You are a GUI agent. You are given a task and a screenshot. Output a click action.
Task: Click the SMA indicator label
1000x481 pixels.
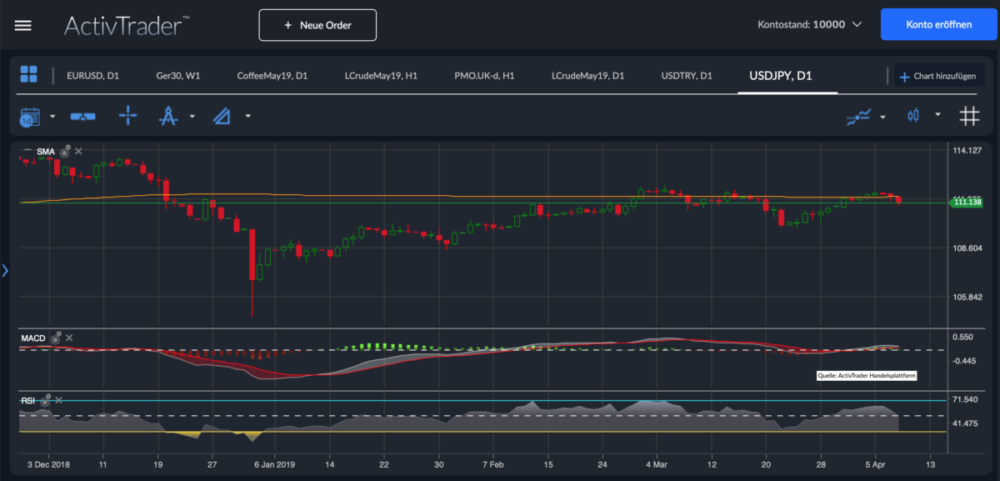46,151
